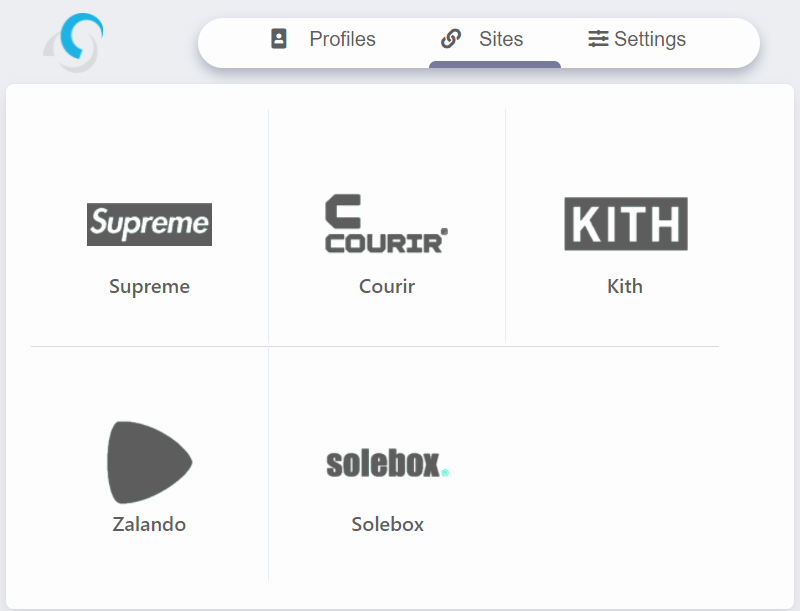Click the Sites chain-link icon
Viewport: 800px width, 611px height.
451,39
